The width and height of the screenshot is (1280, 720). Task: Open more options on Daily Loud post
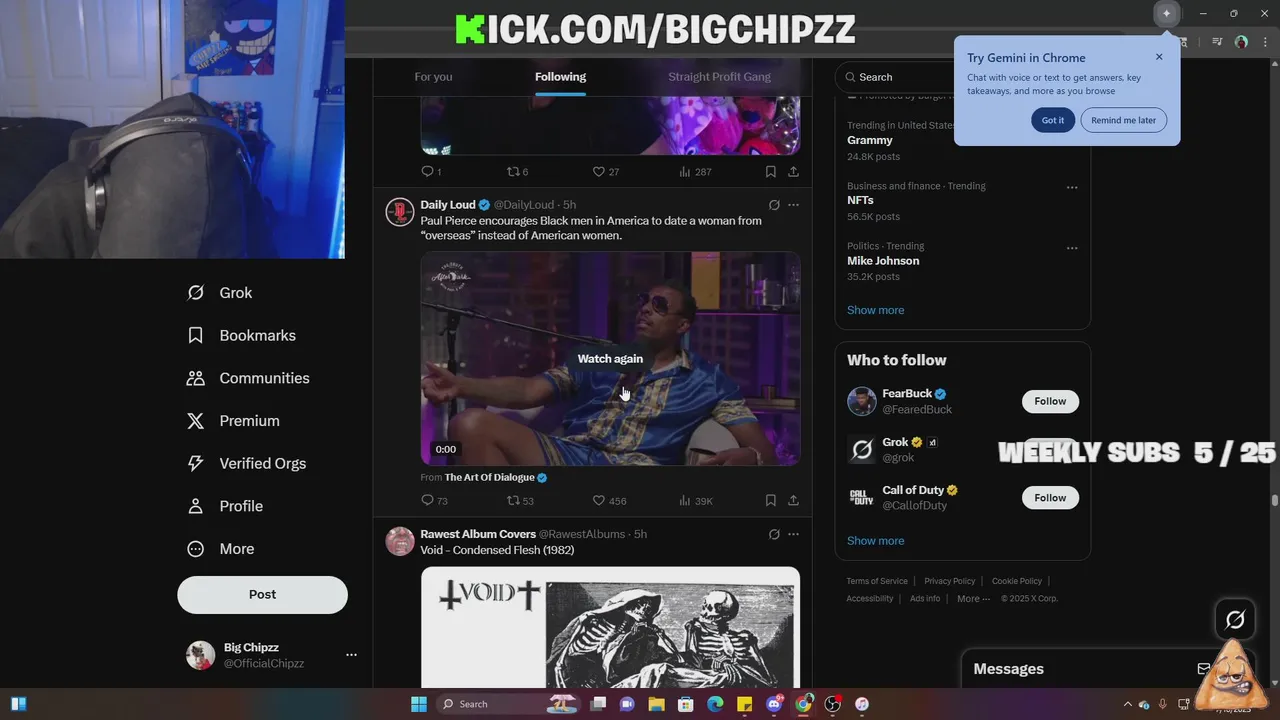pos(793,205)
